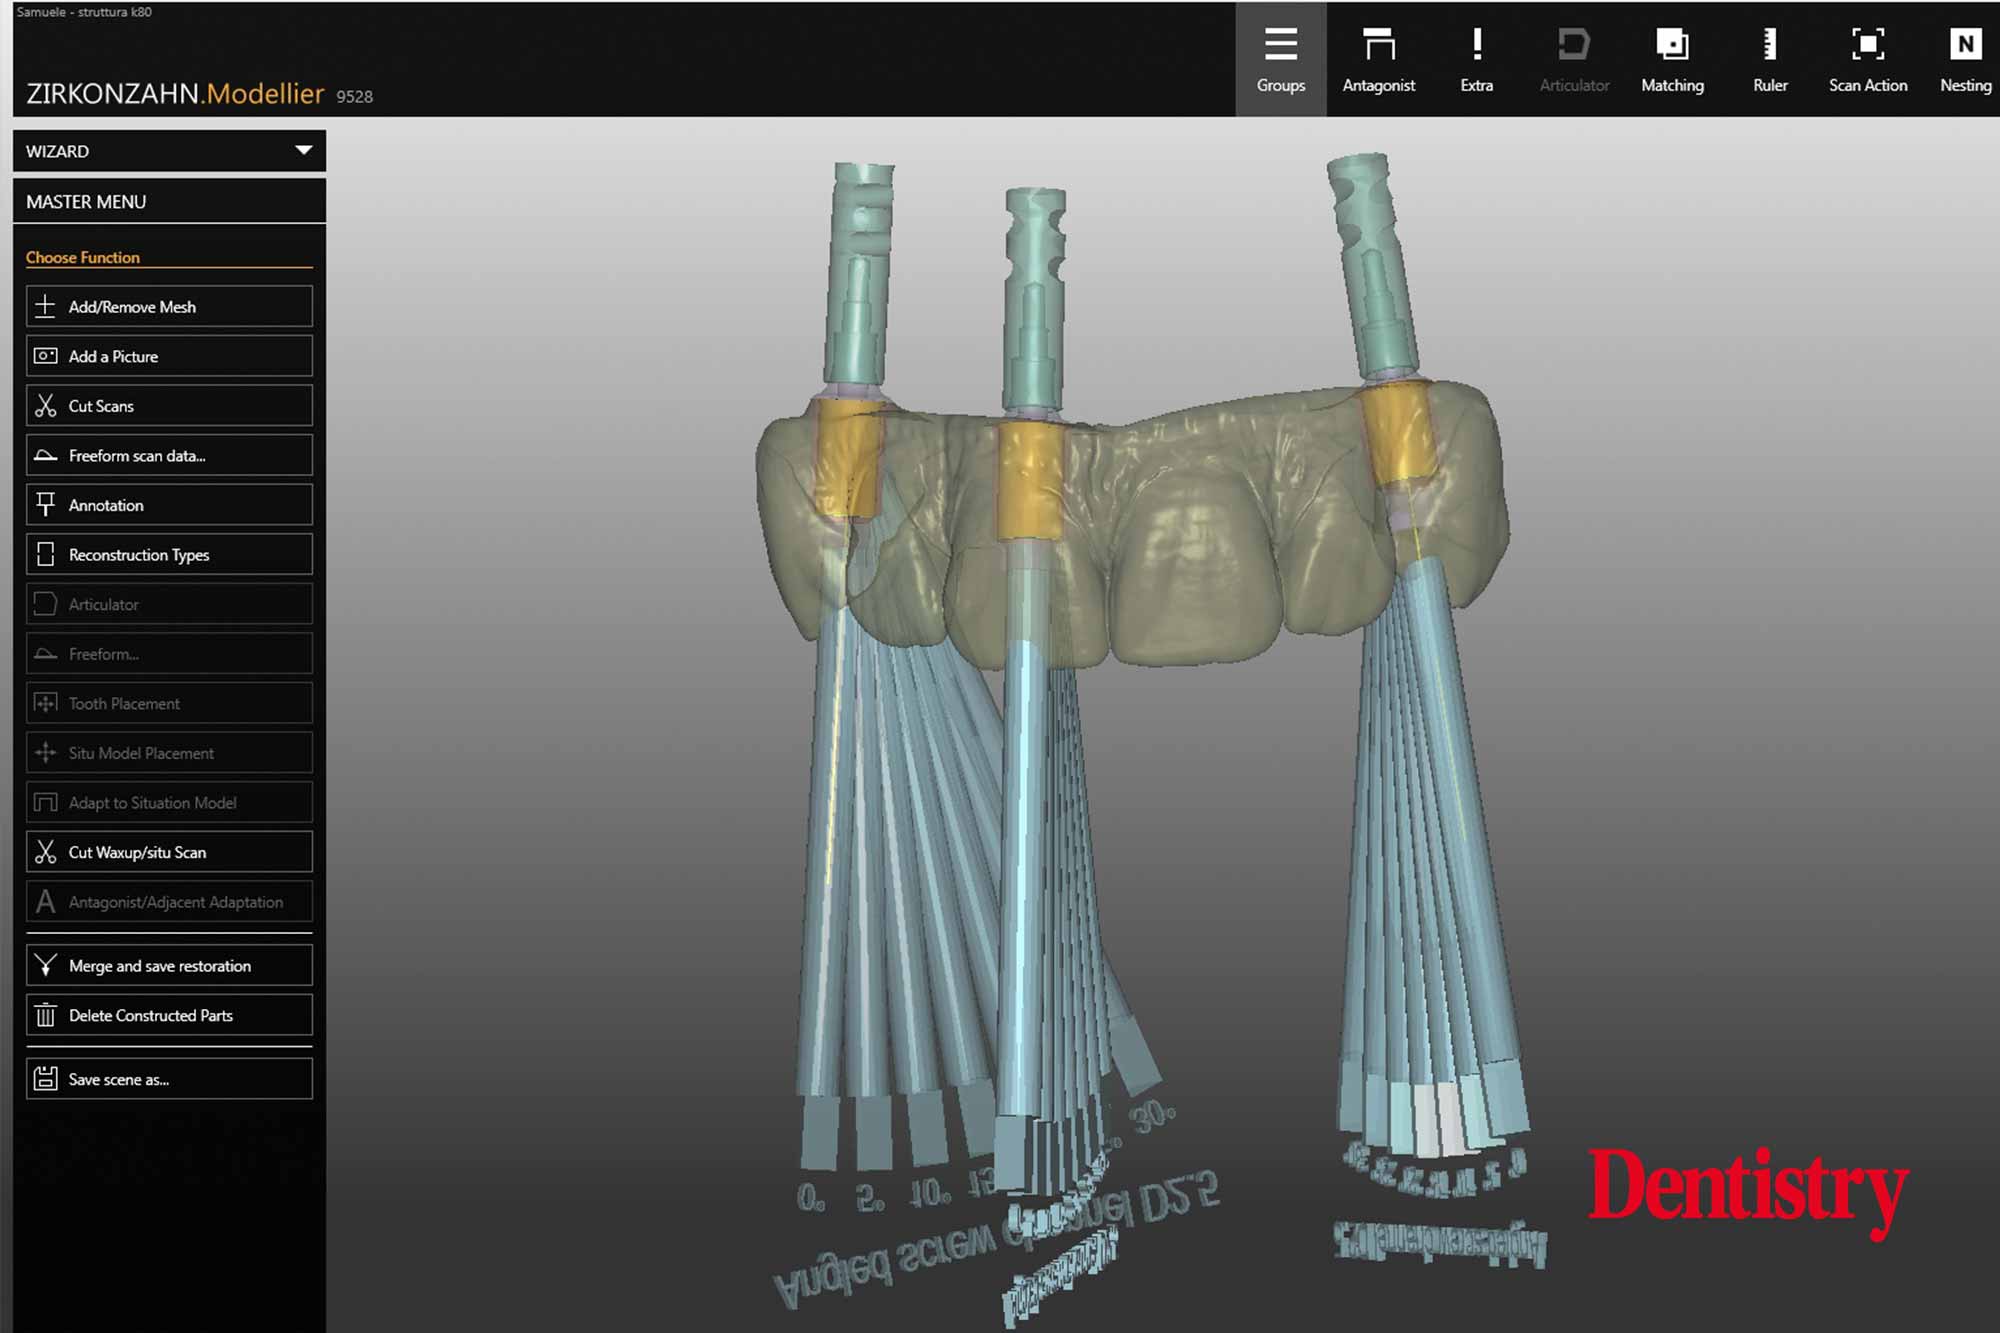The height and width of the screenshot is (1333, 2000).
Task: Click the pin icon beside Annotation
Action: click(45, 505)
